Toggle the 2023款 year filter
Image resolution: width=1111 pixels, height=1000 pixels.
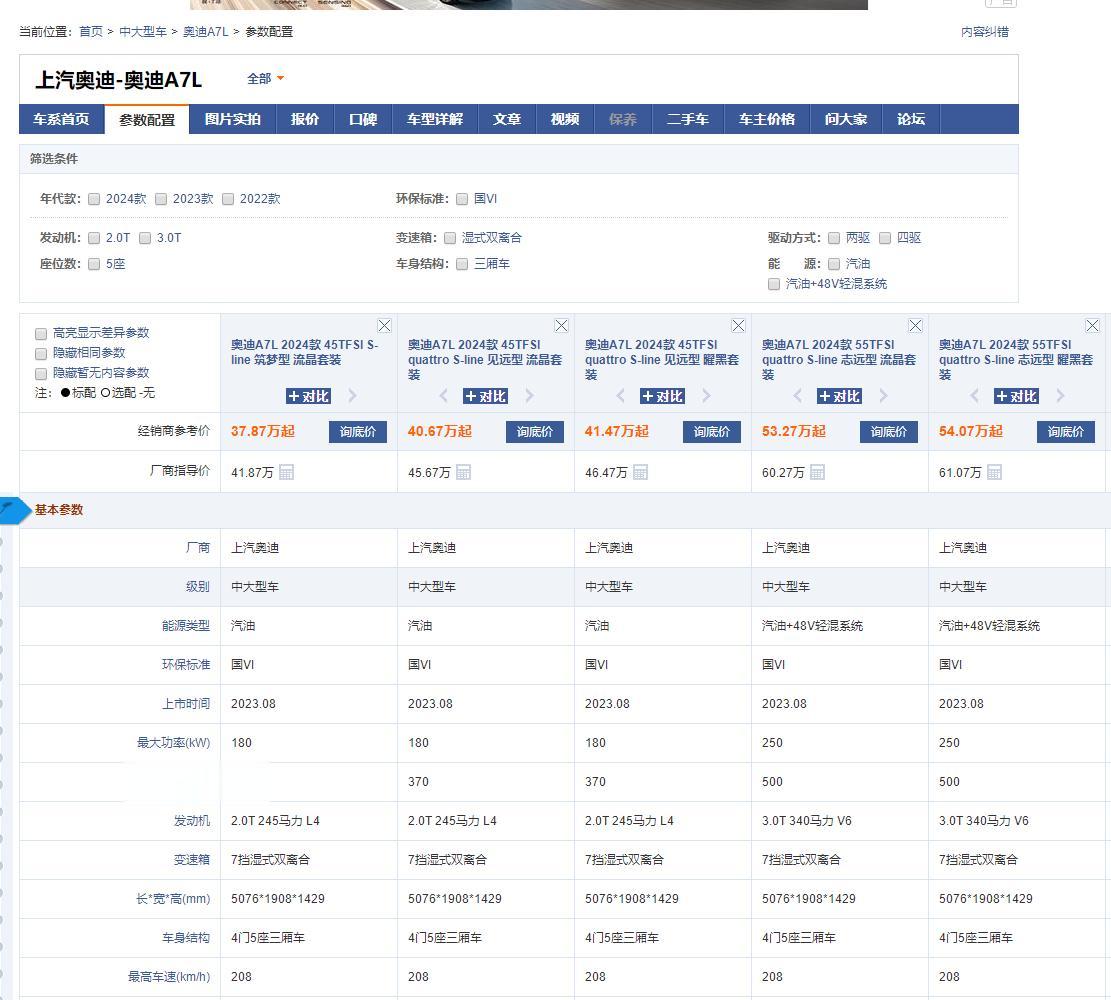tap(161, 199)
